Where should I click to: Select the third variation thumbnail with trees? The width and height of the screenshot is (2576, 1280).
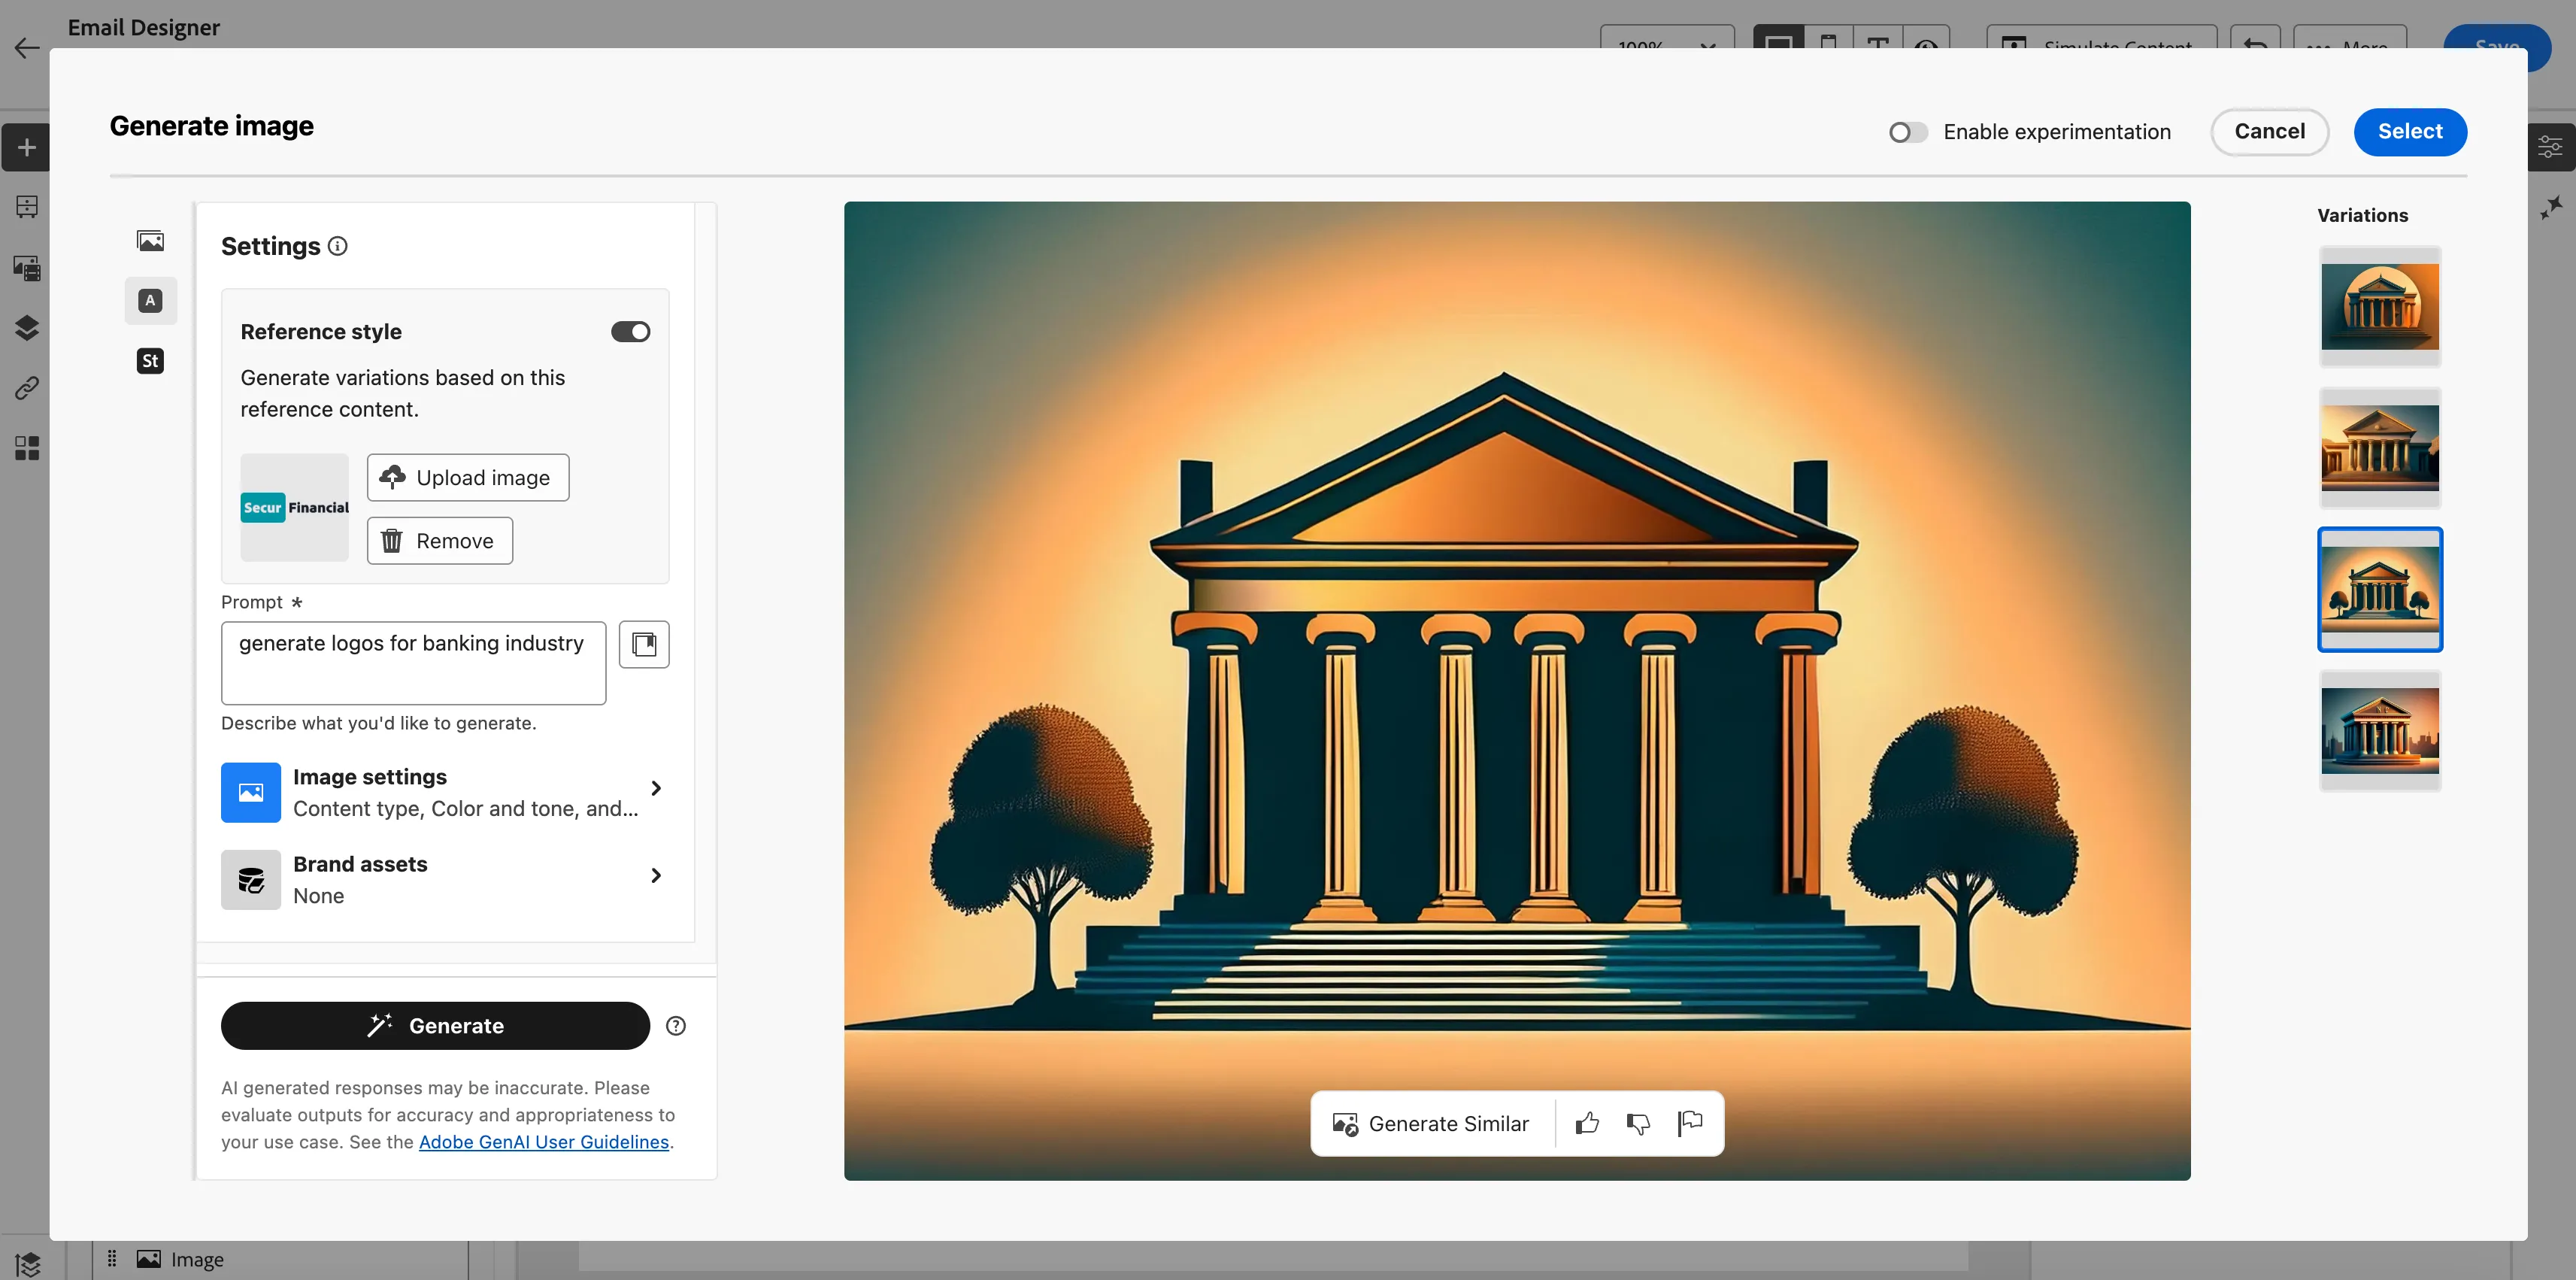(x=2380, y=590)
